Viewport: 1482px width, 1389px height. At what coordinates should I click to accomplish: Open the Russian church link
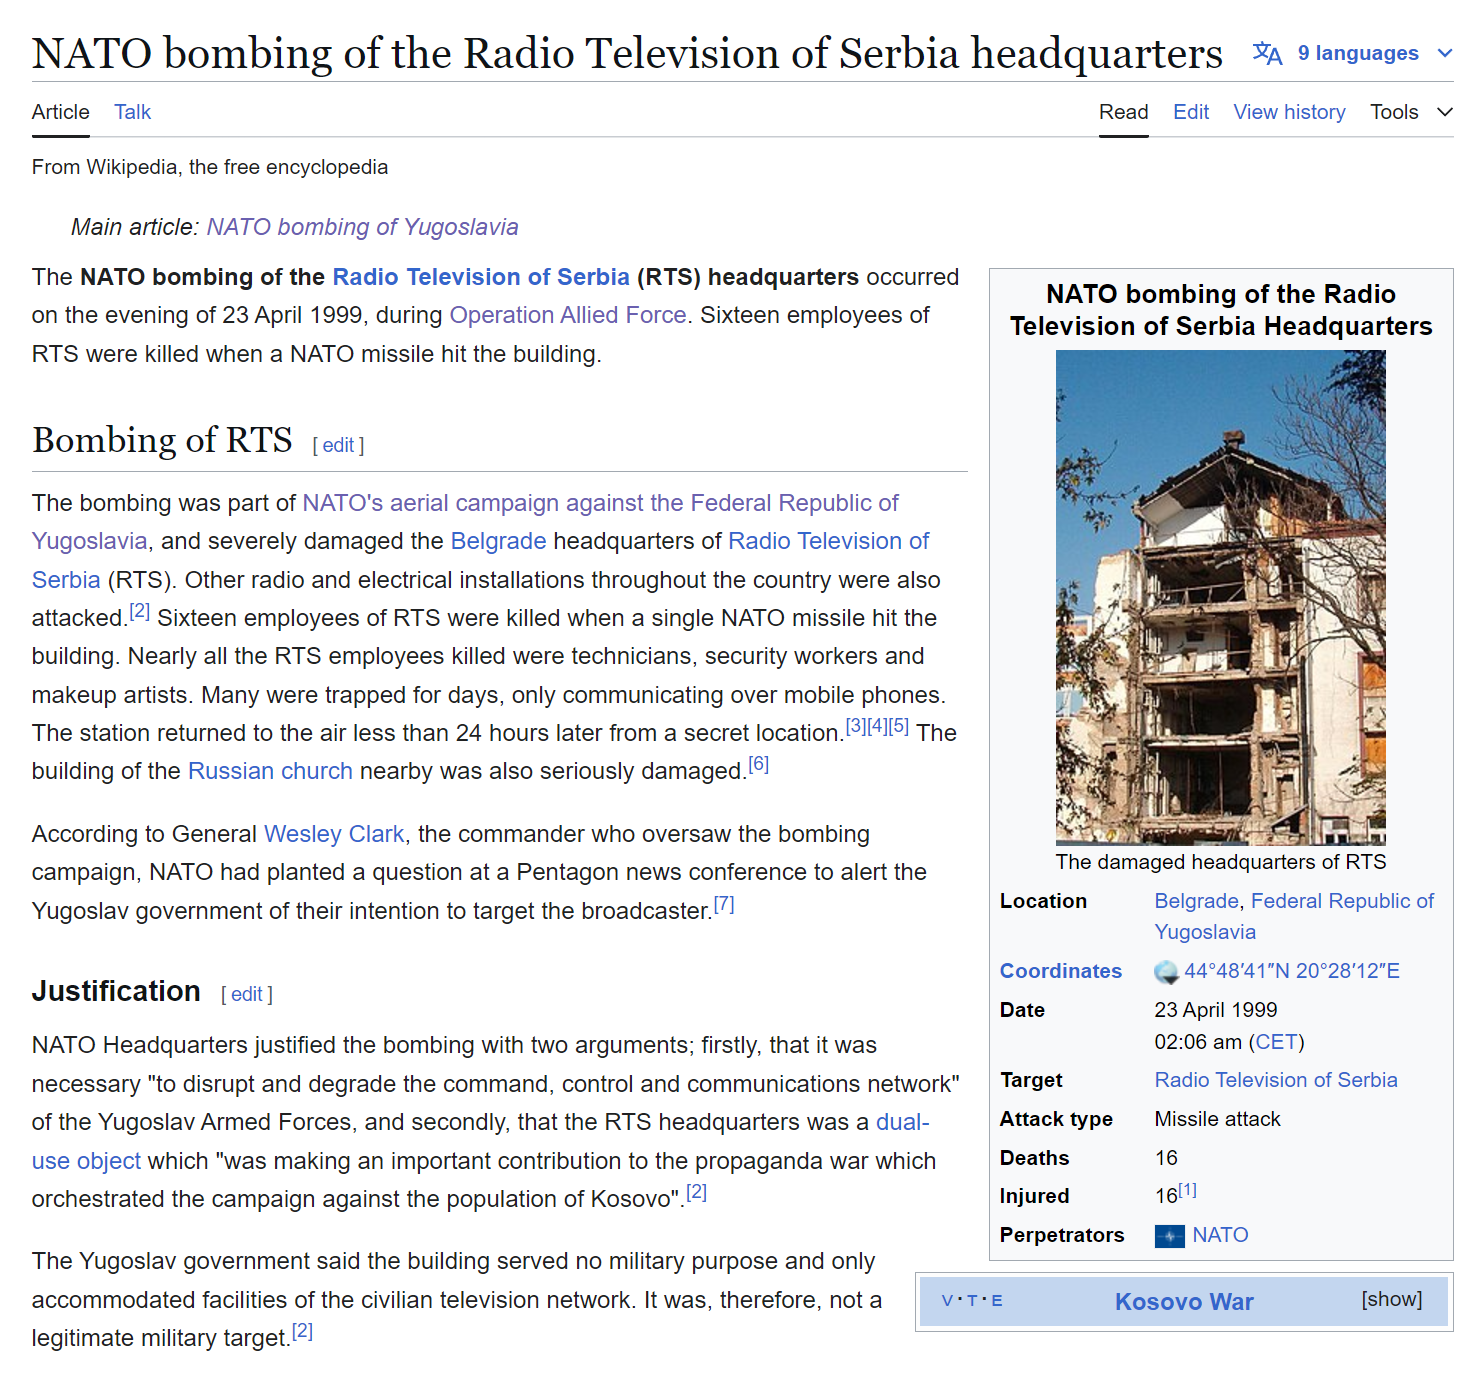(x=270, y=771)
